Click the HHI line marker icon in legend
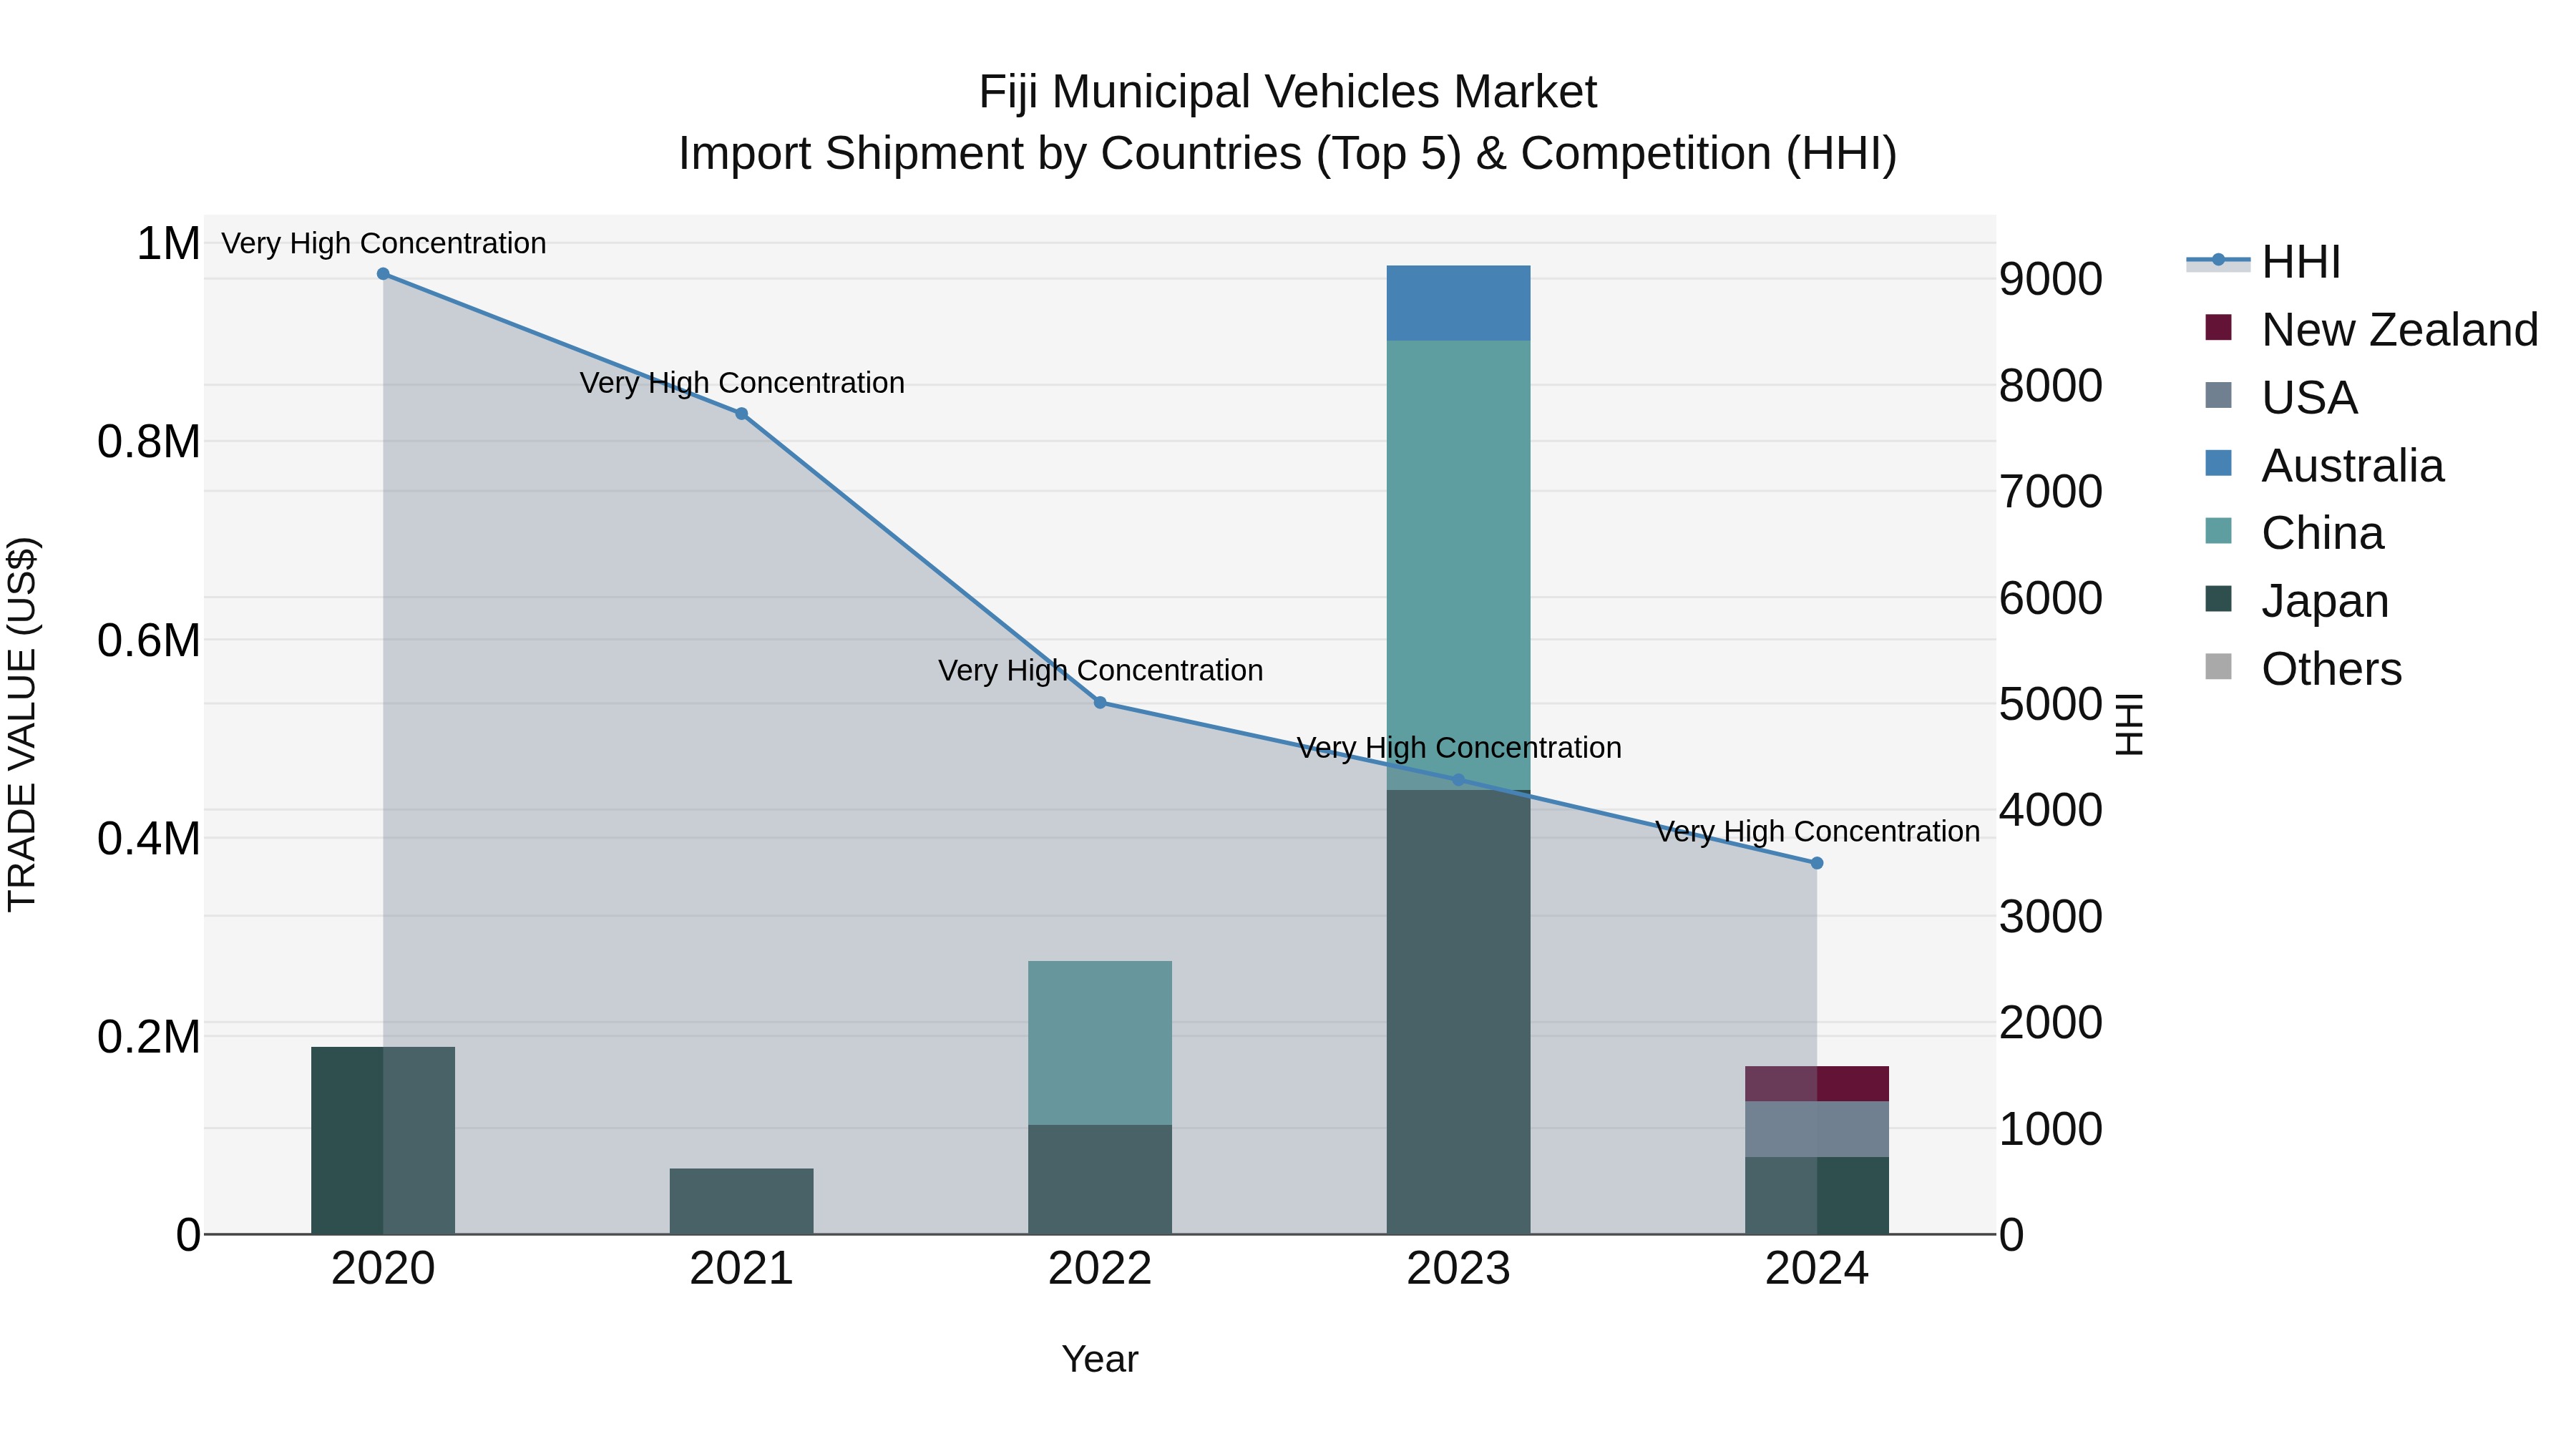This screenshot has width=2576, height=1449. (2218, 260)
